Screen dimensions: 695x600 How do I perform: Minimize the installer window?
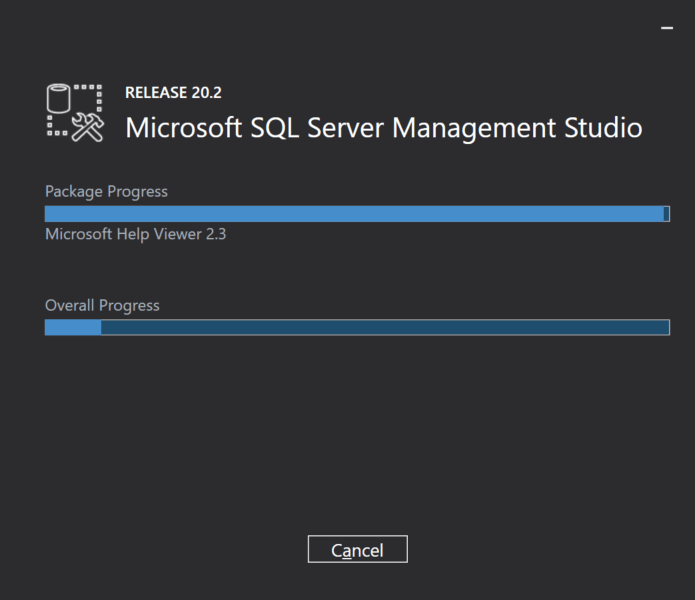[667, 28]
